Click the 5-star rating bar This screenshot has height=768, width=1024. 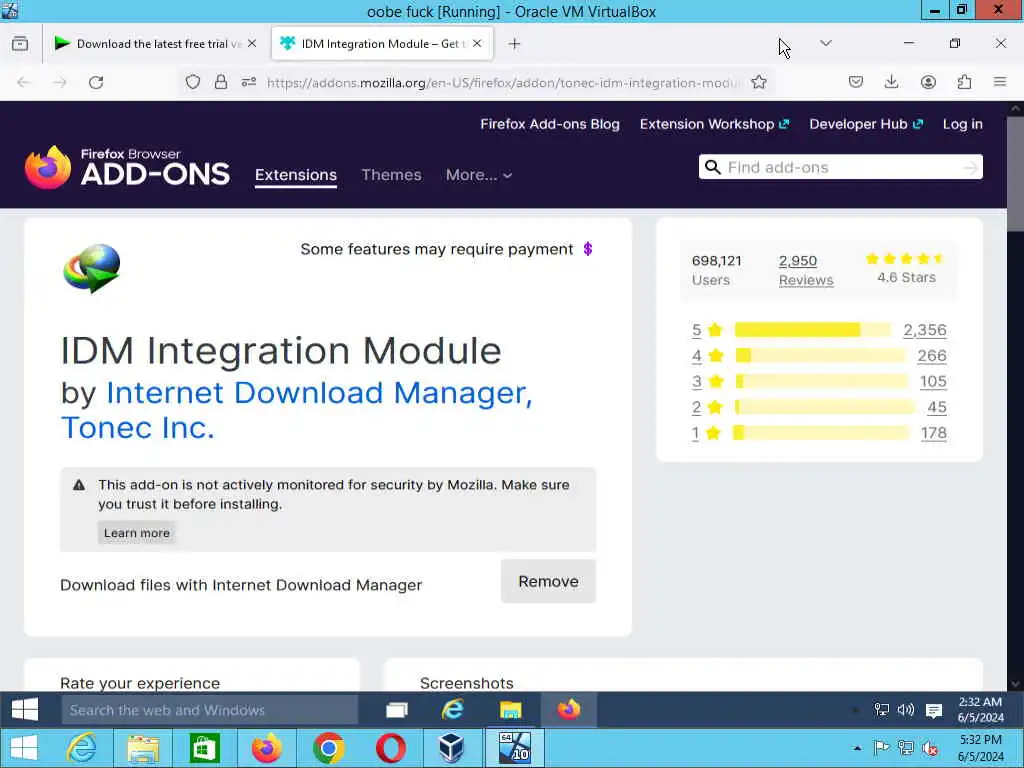tap(812, 330)
